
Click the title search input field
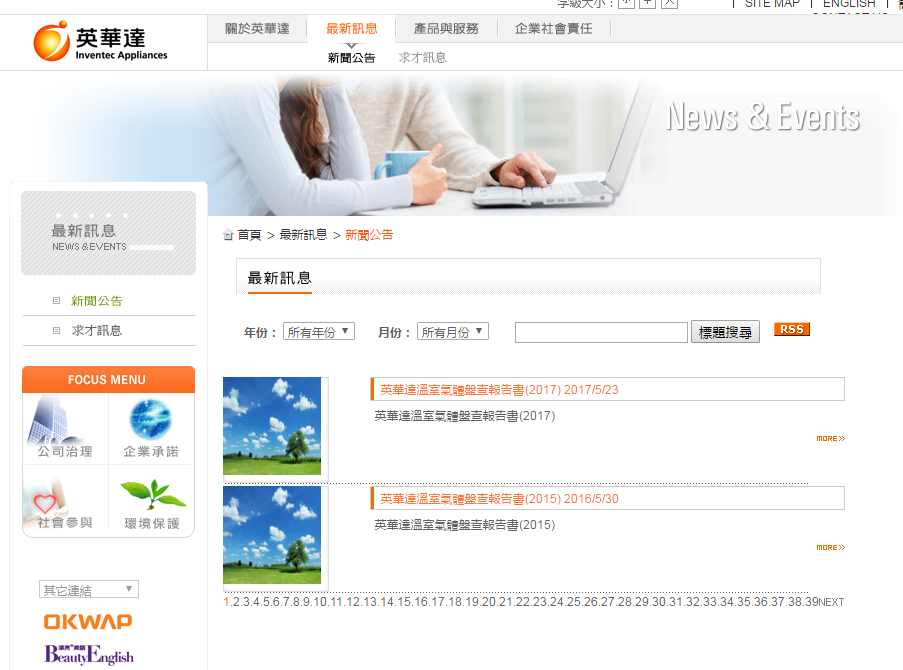601,332
